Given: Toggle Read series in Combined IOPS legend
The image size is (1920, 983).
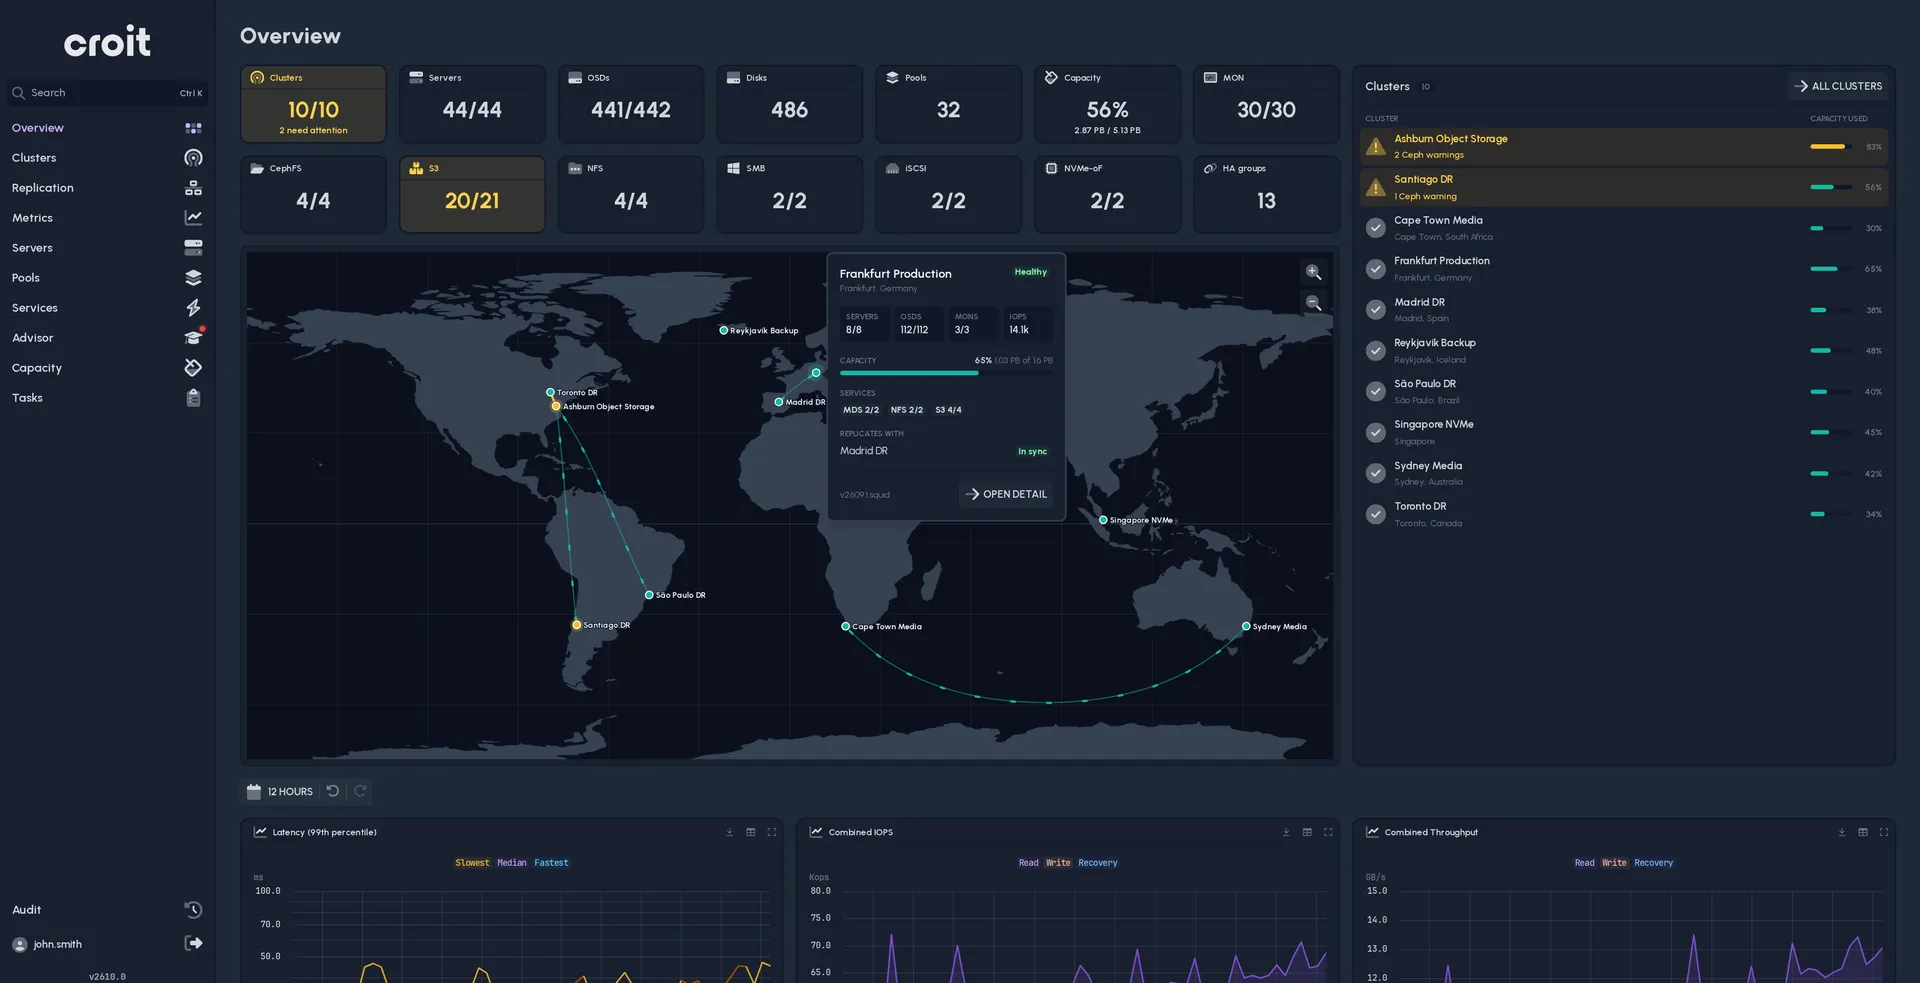Looking at the screenshot, I should tap(1028, 863).
